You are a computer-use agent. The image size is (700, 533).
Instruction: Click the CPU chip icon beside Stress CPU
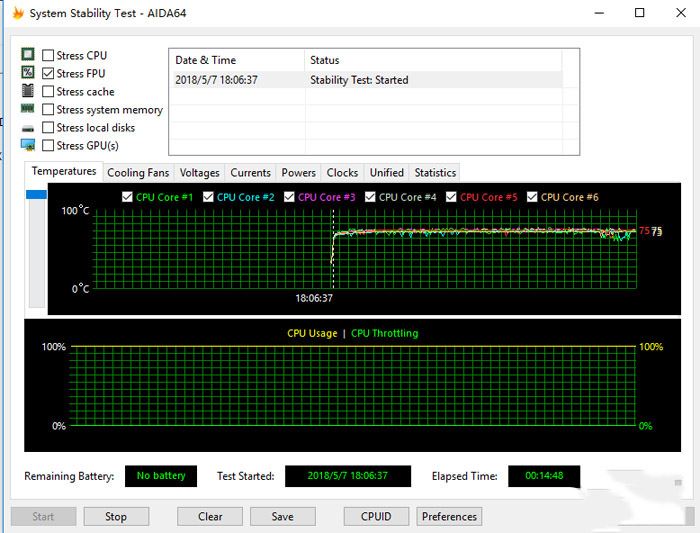pyautogui.click(x=28, y=54)
